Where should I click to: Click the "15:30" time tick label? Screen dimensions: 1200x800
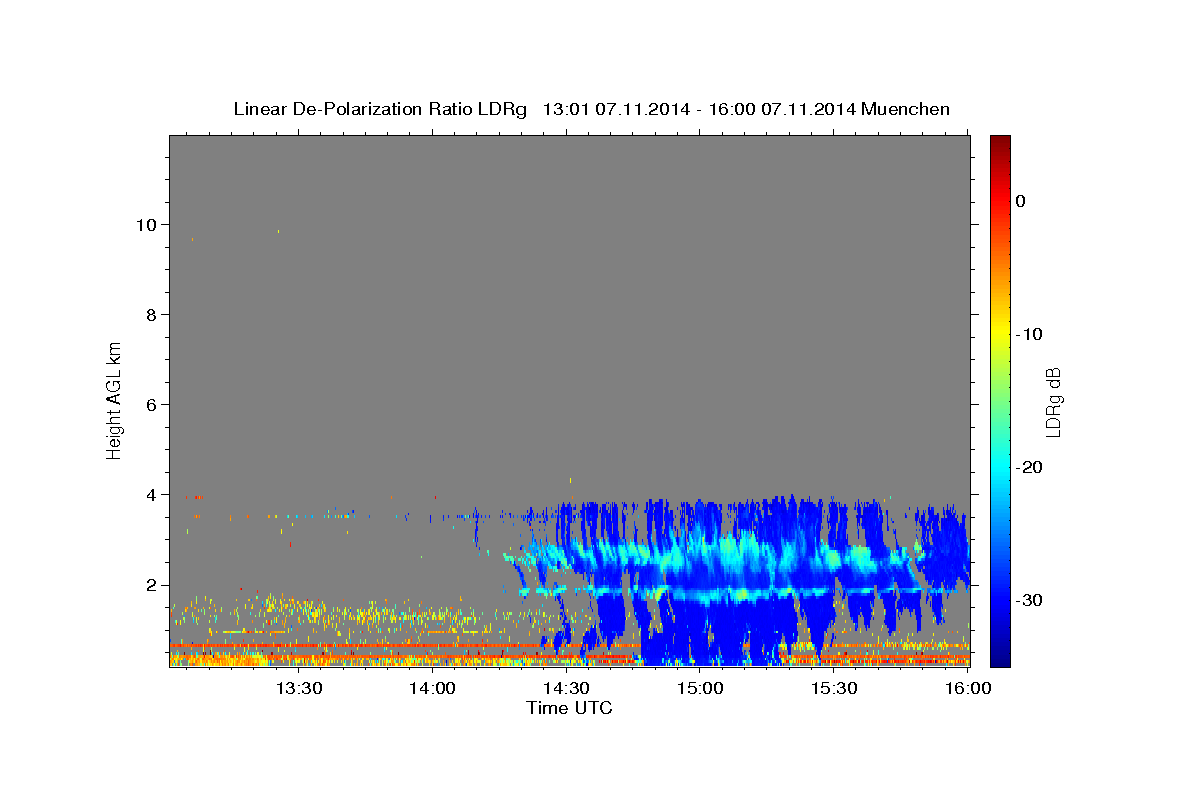(x=834, y=688)
